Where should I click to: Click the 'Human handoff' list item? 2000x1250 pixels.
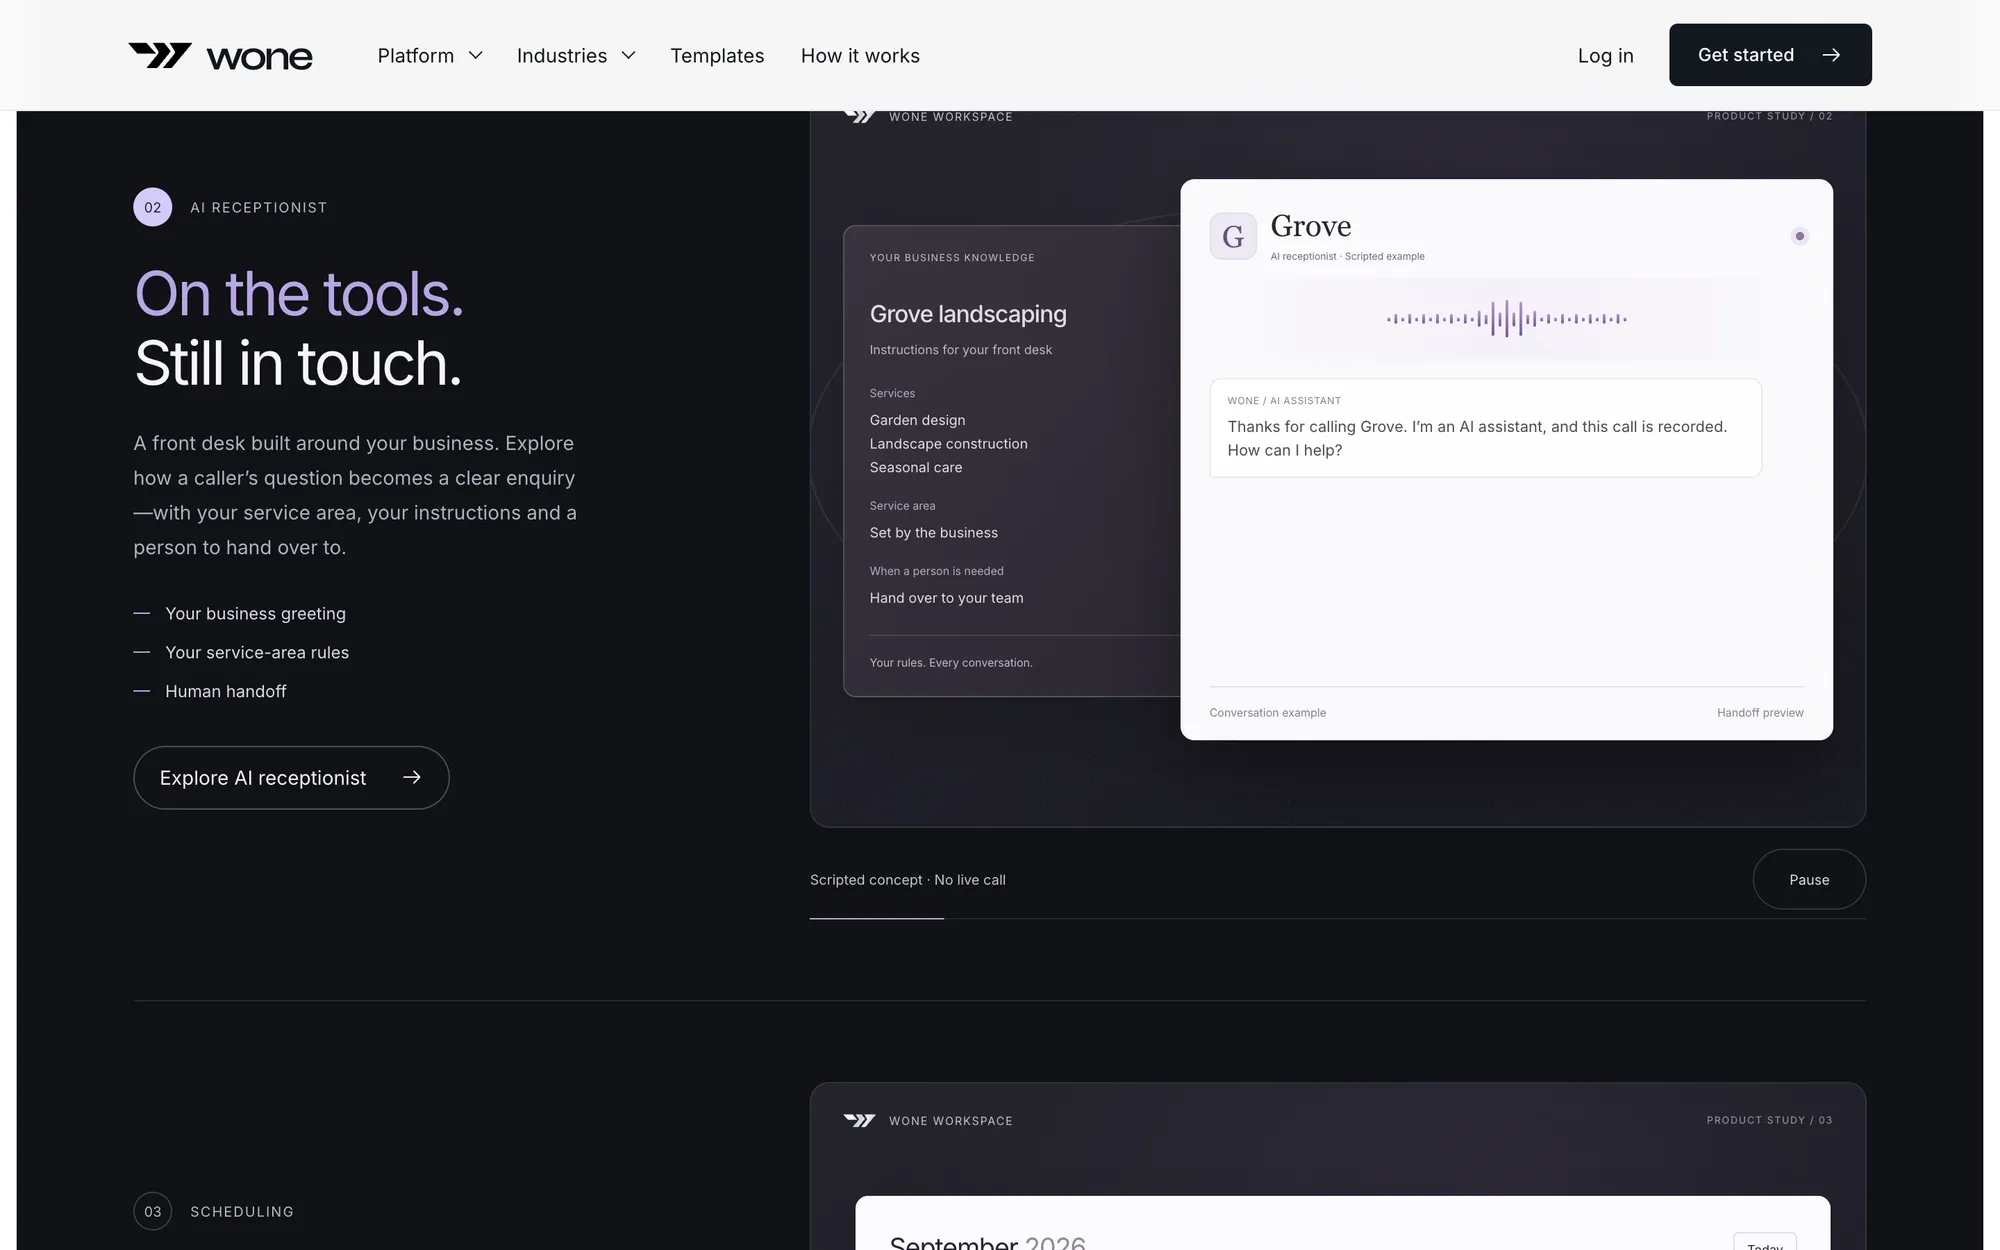pos(225,691)
